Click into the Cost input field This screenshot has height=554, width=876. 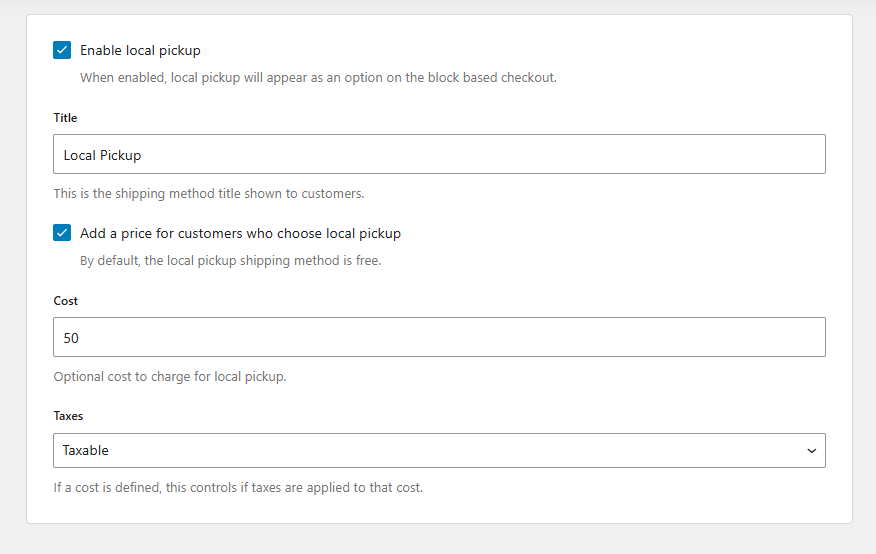[439, 338]
